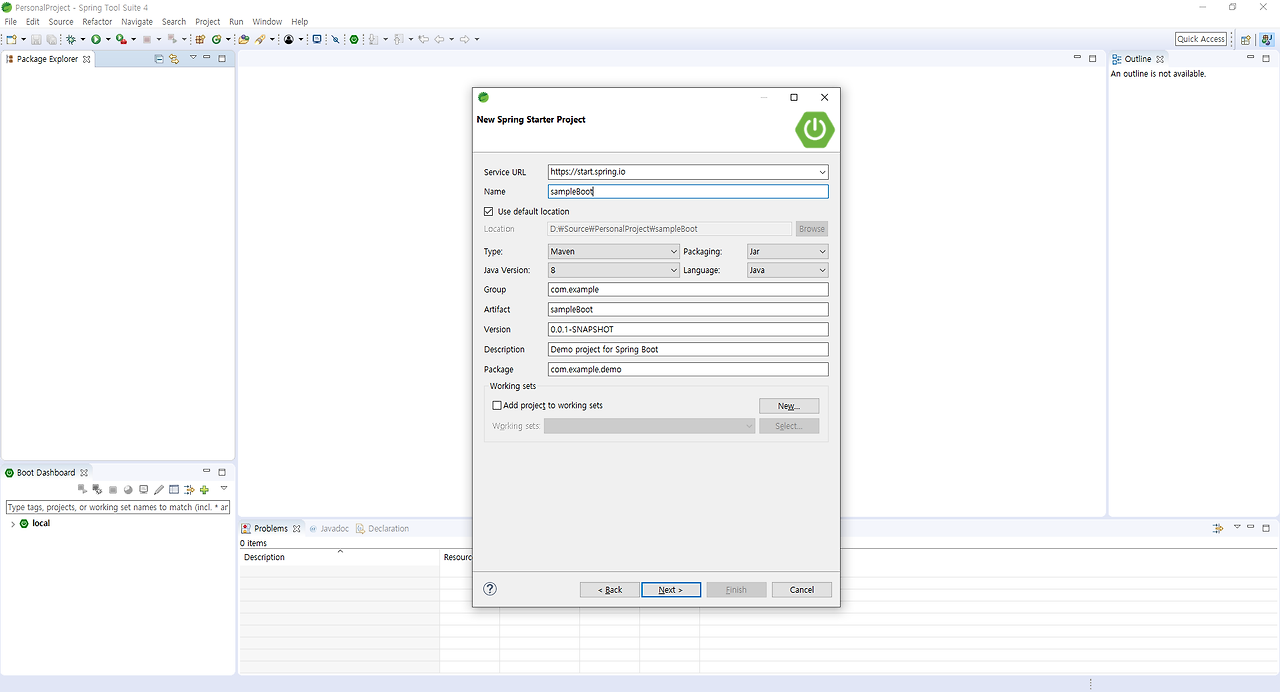The height and width of the screenshot is (692, 1280).
Task: Click the Back button in dialog
Action: (x=609, y=590)
